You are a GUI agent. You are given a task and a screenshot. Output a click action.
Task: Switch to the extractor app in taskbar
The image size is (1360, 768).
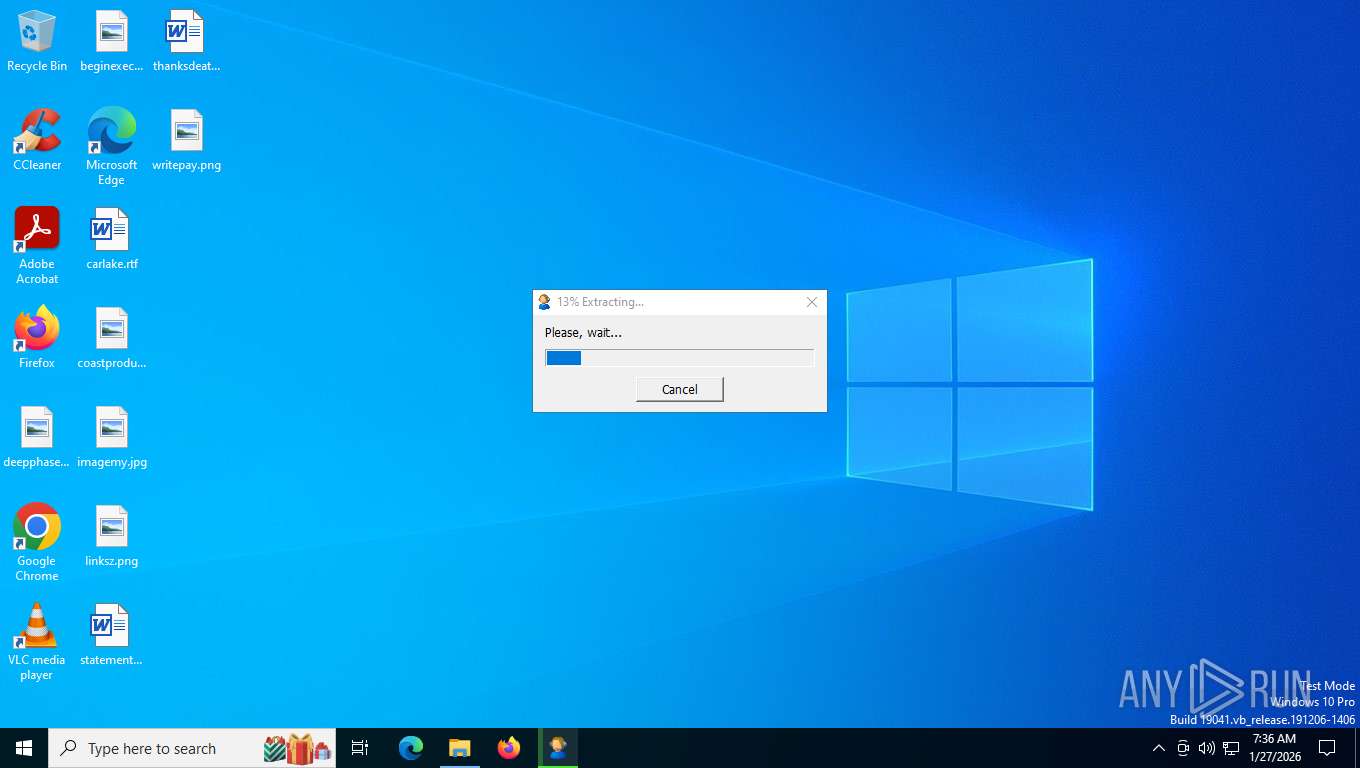[x=558, y=748]
